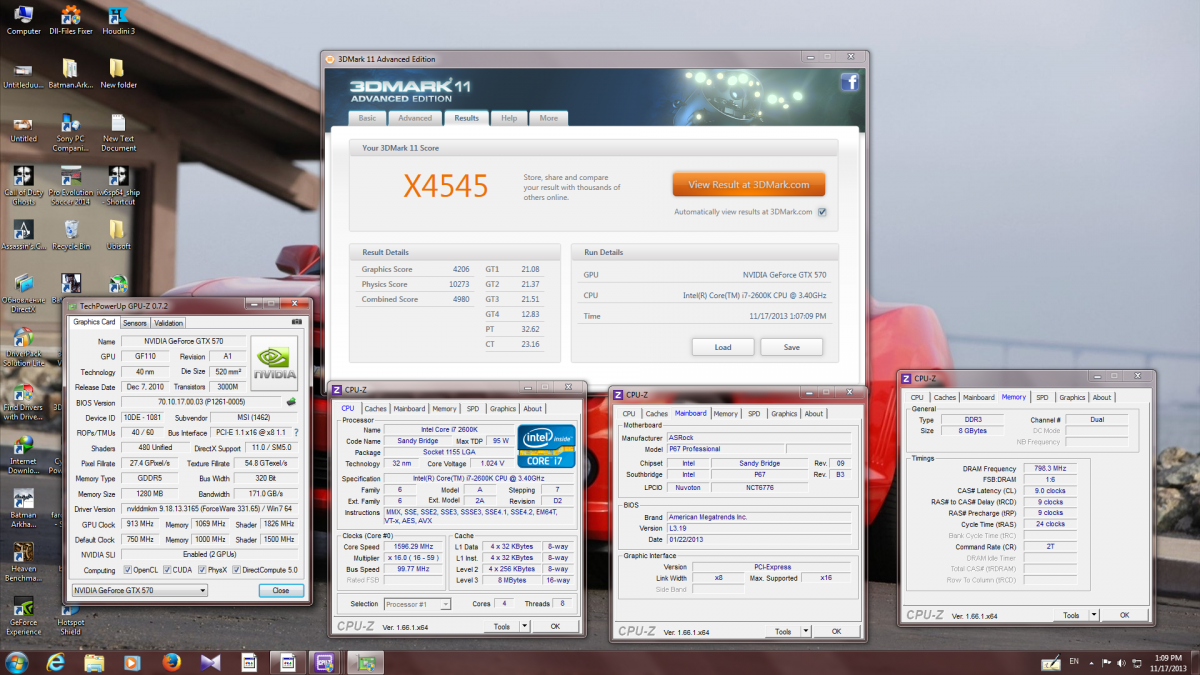
Task: Toggle the DirectCompute 5.0 checkbox
Action: pos(236,570)
